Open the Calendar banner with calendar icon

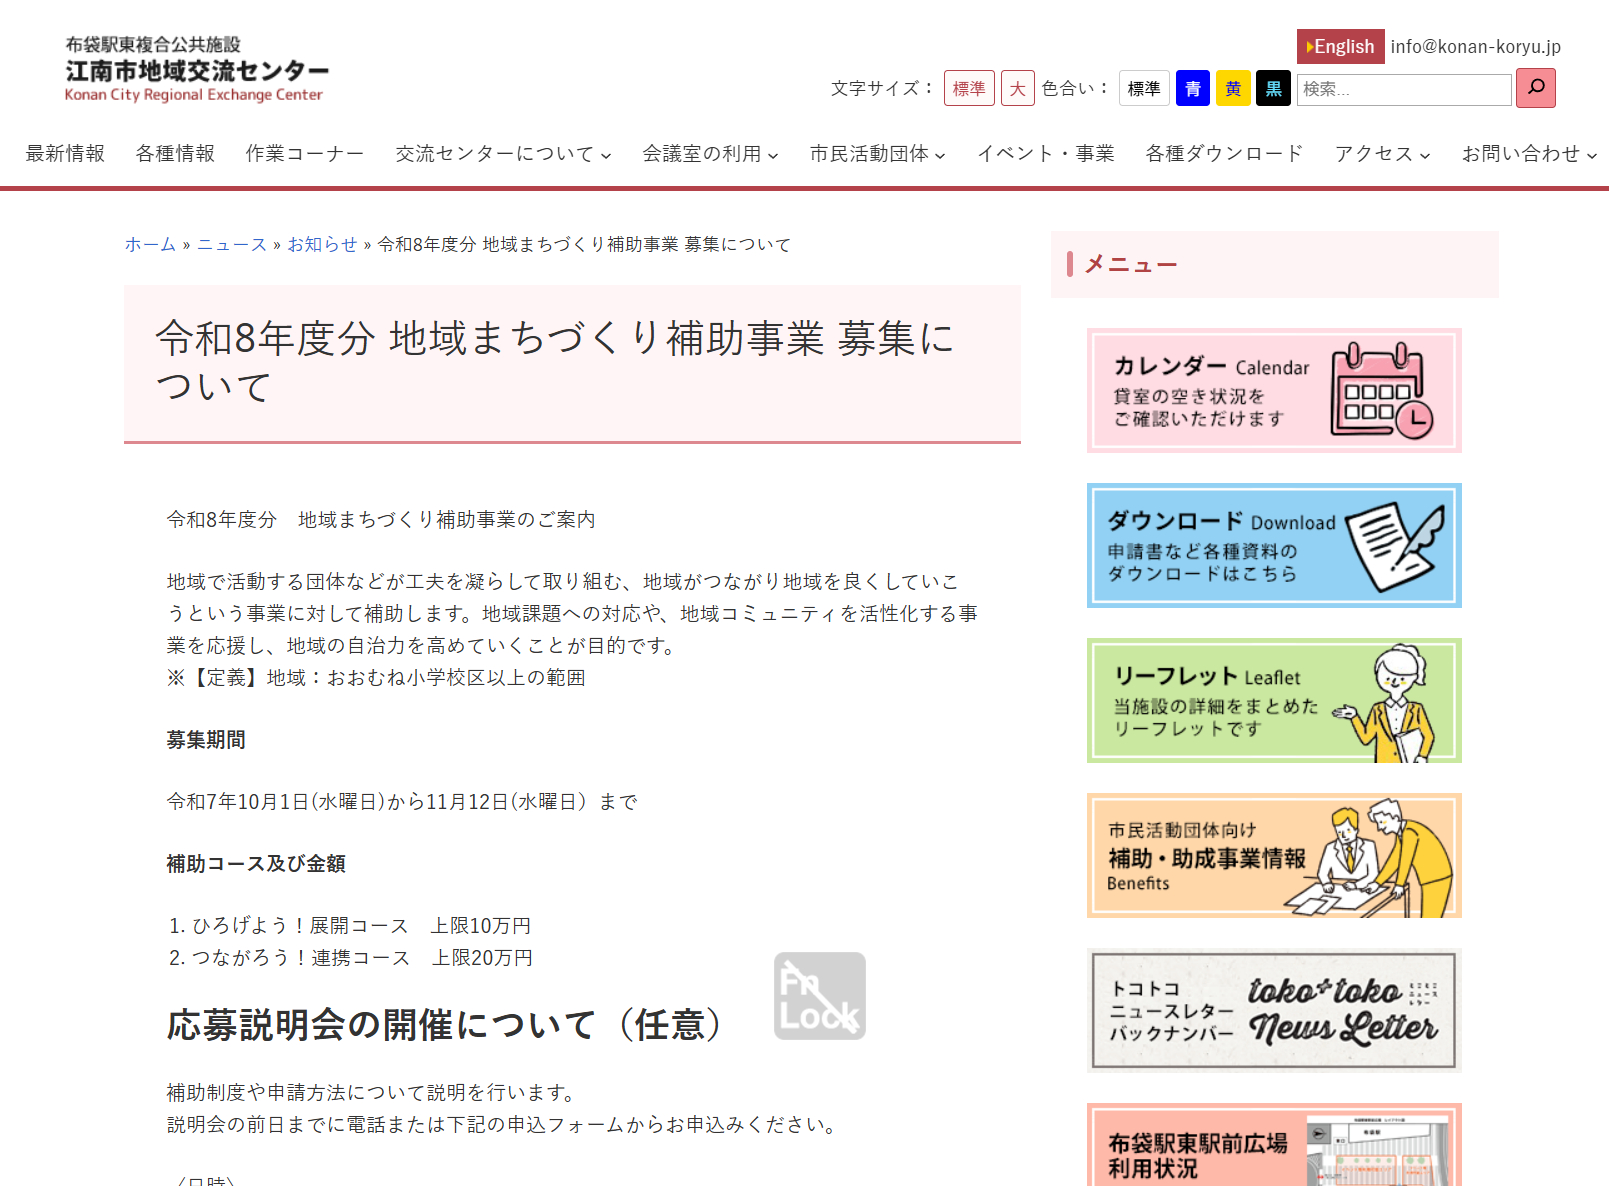pyautogui.click(x=1274, y=390)
